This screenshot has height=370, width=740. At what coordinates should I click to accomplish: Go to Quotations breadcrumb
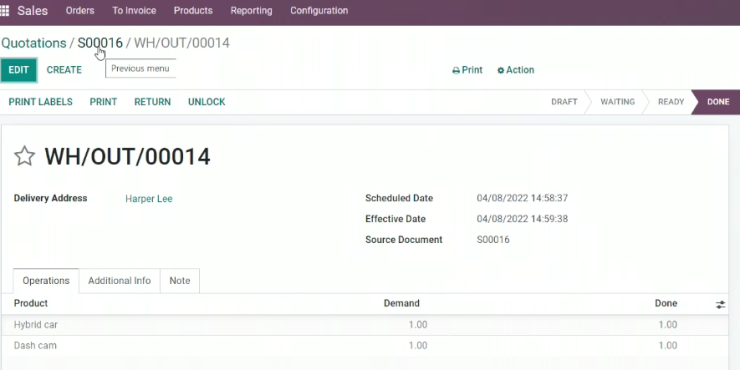[34, 43]
